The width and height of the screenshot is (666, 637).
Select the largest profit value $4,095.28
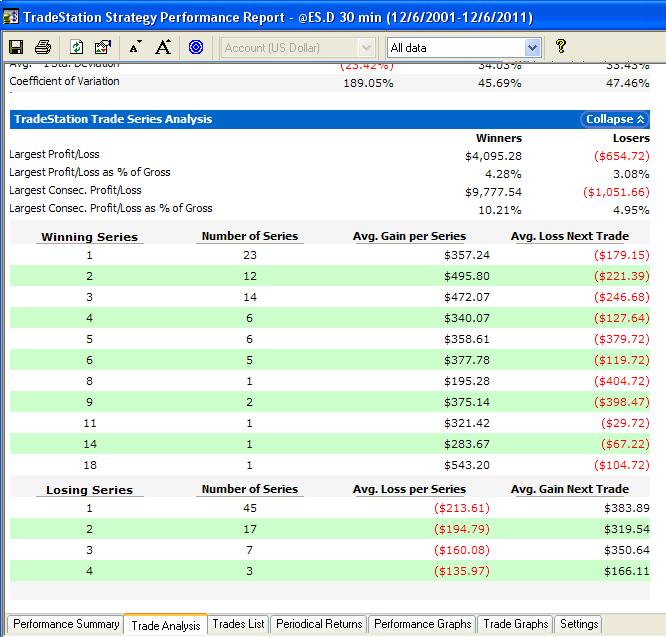(493, 156)
